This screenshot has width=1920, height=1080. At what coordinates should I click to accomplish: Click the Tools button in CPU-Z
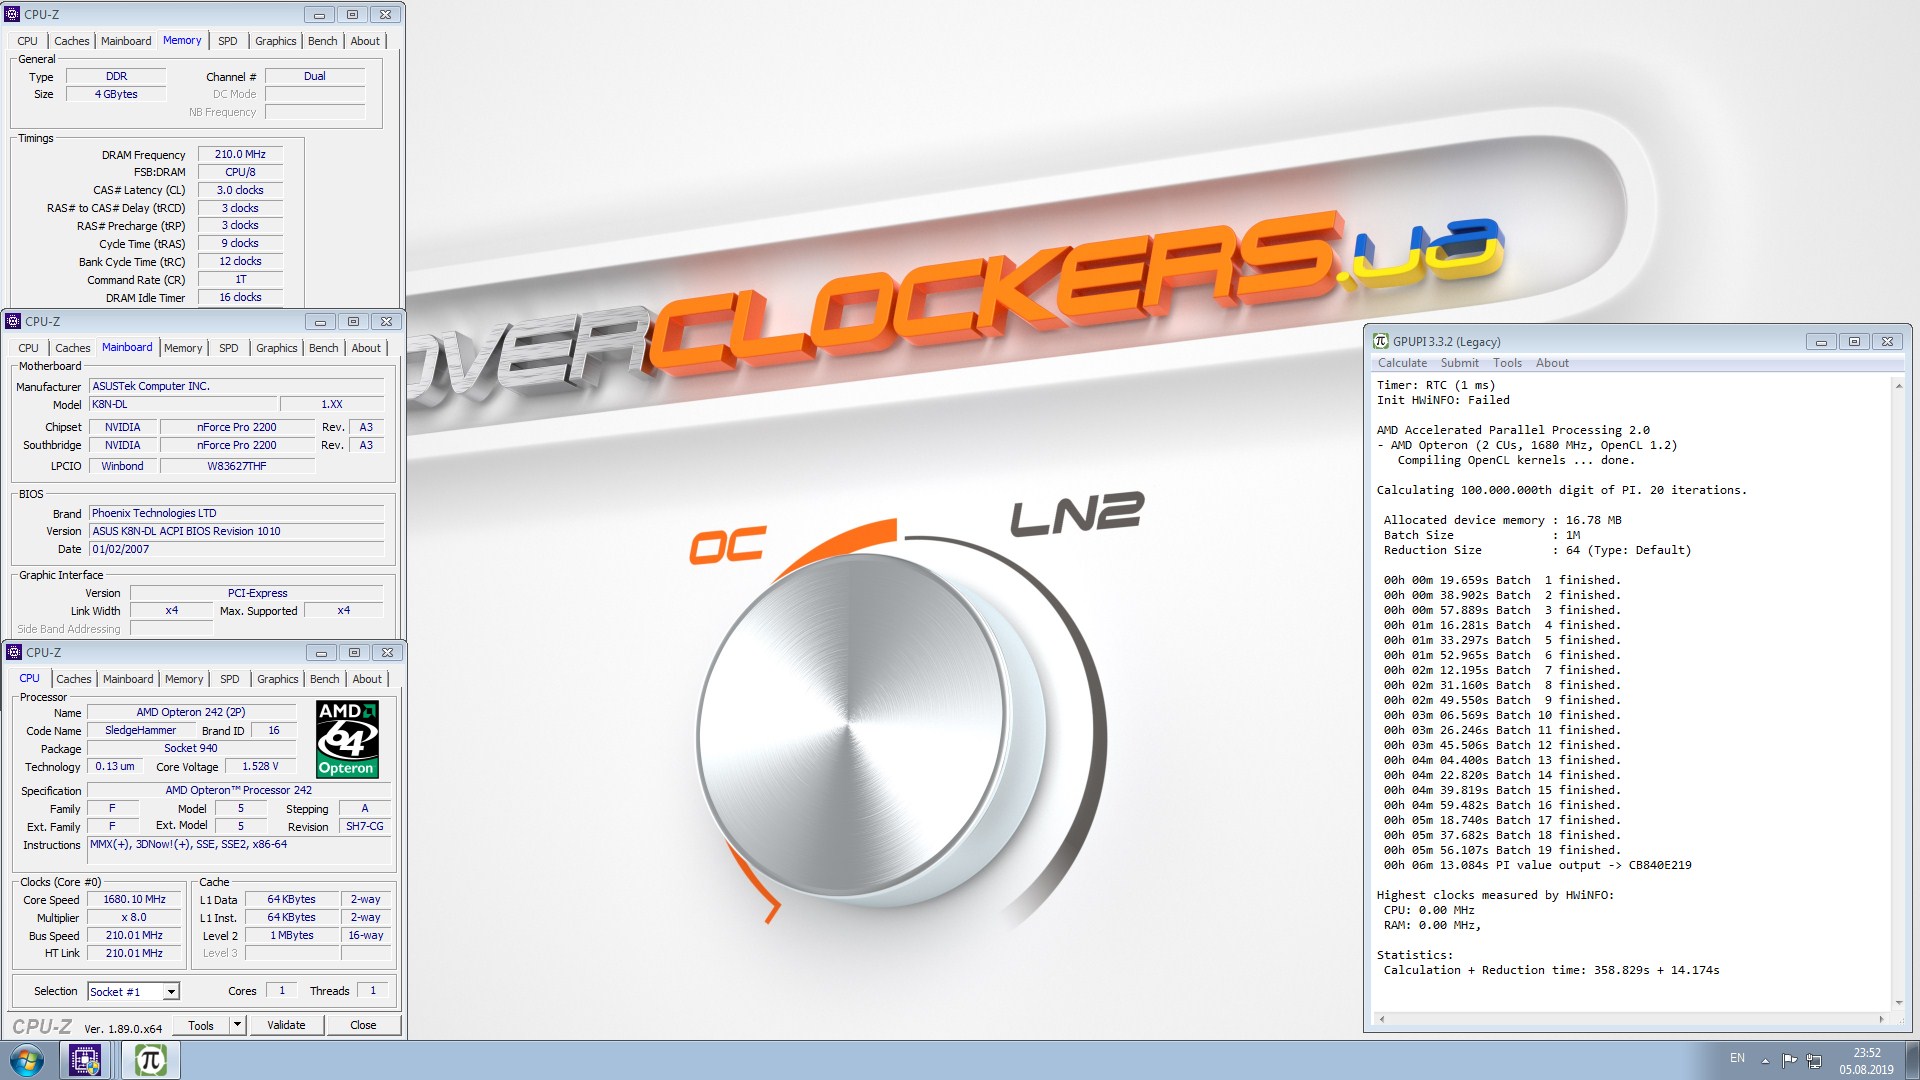(201, 1025)
